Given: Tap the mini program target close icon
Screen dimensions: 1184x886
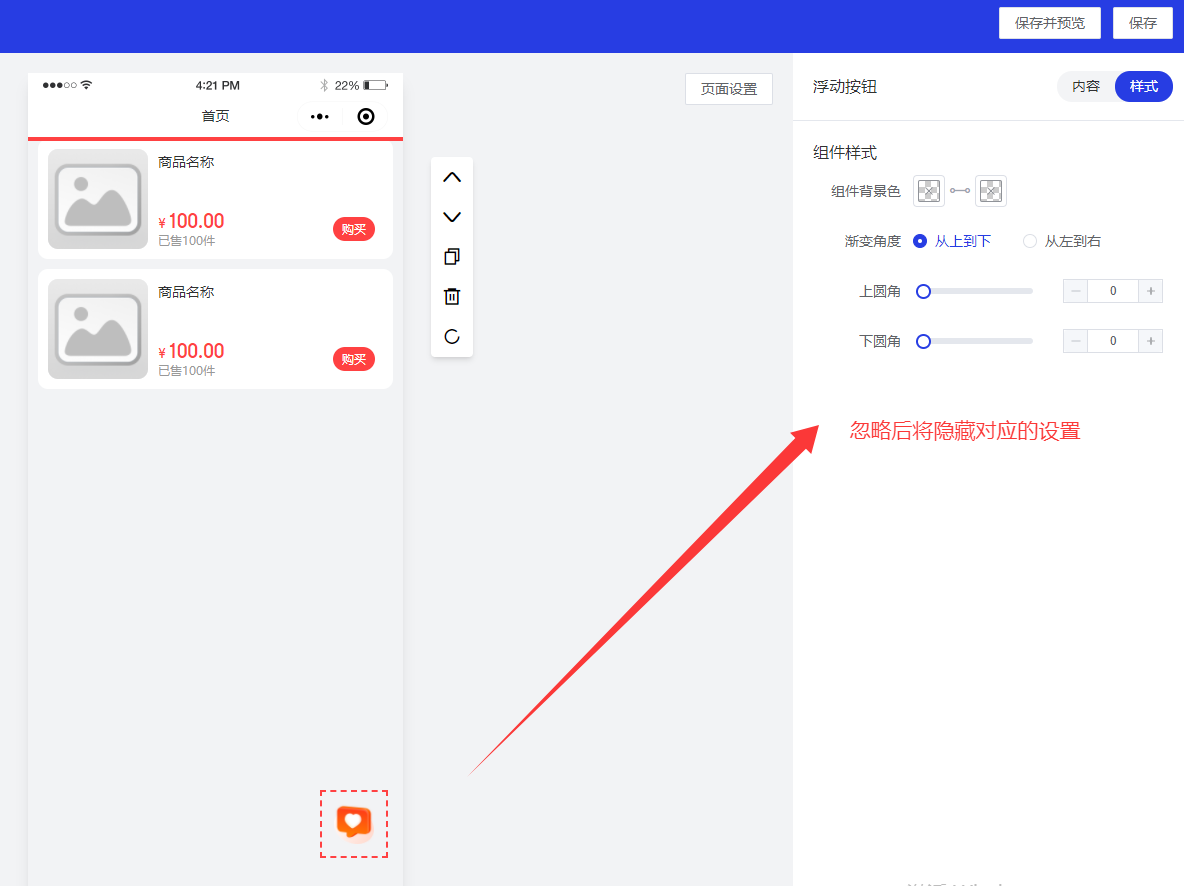Looking at the screenshot, I should point(365,116).
